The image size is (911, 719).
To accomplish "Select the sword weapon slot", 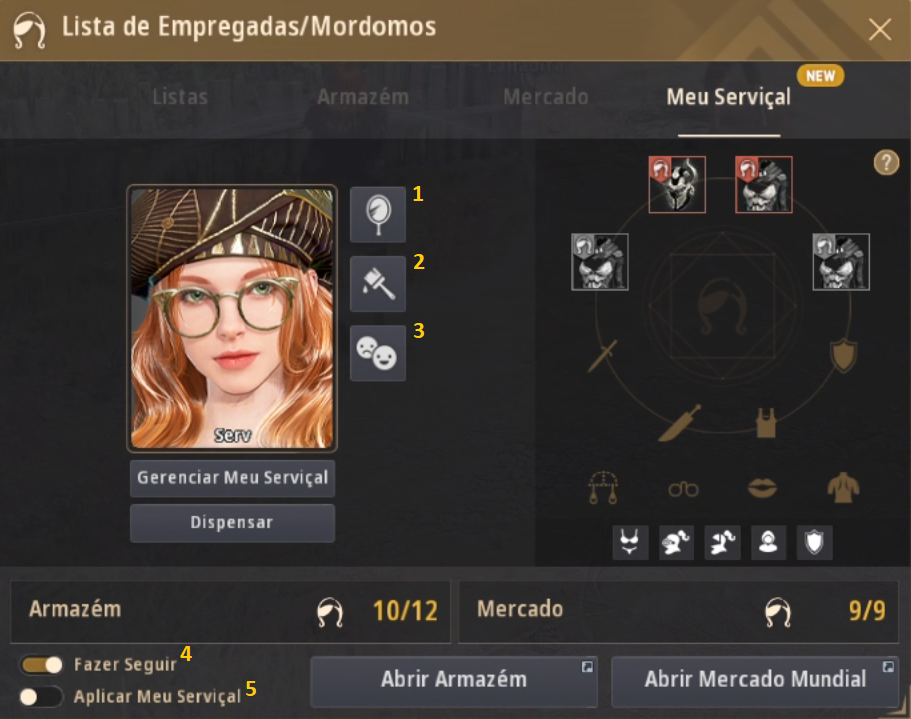I will 602,356.
